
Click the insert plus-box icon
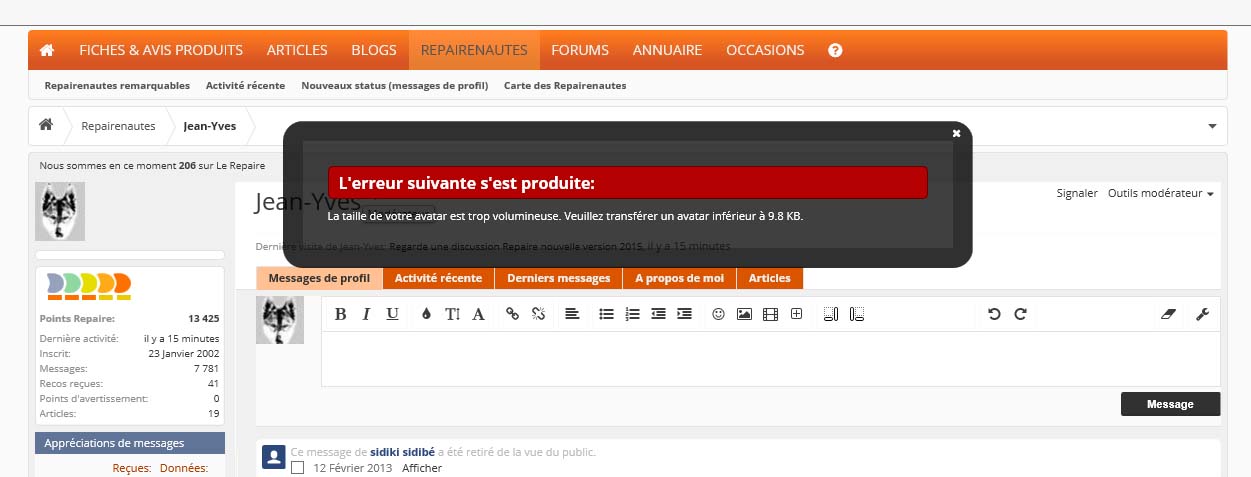tap(796, 314)
